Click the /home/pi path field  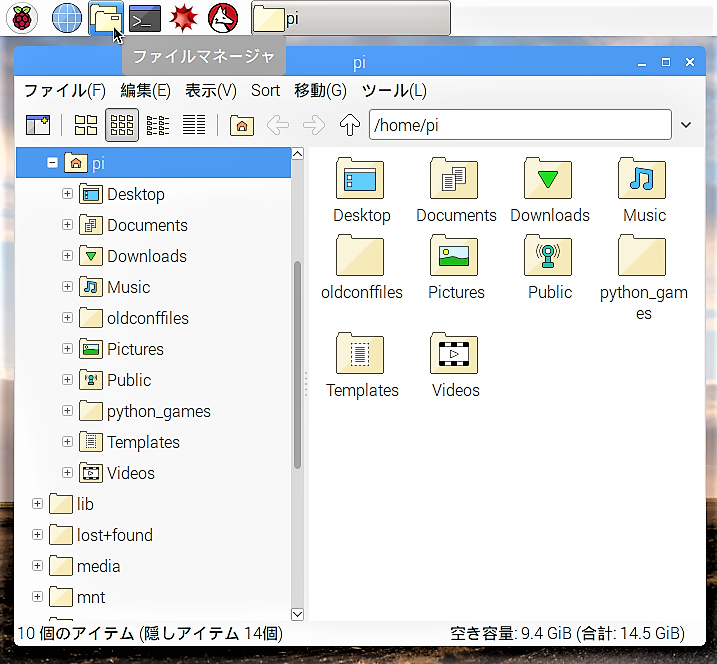point(520,124)
